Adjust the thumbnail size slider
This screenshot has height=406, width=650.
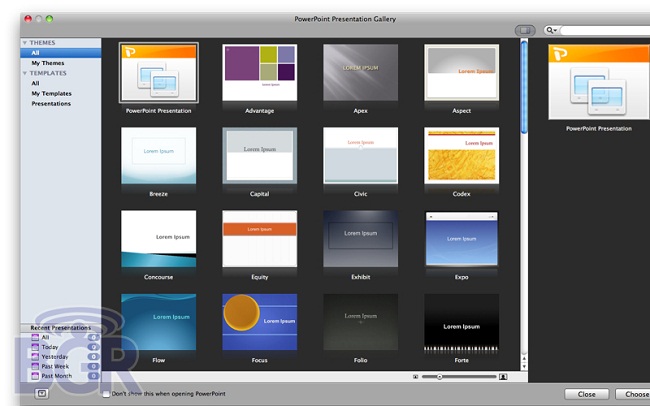439,377
